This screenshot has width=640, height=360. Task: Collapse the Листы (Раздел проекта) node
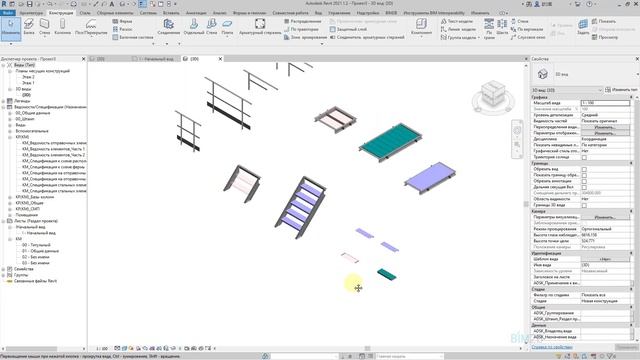click(3, 221)
